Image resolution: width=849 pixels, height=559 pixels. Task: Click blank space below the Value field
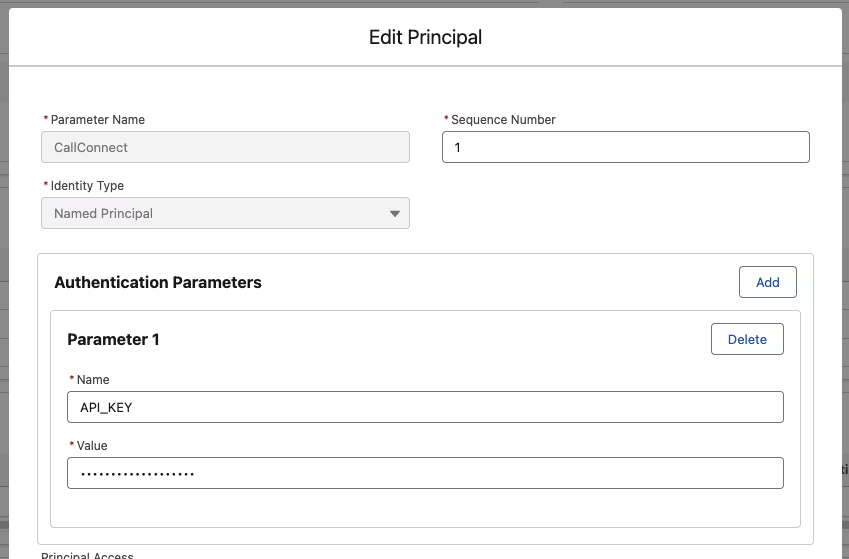(425, 508)
